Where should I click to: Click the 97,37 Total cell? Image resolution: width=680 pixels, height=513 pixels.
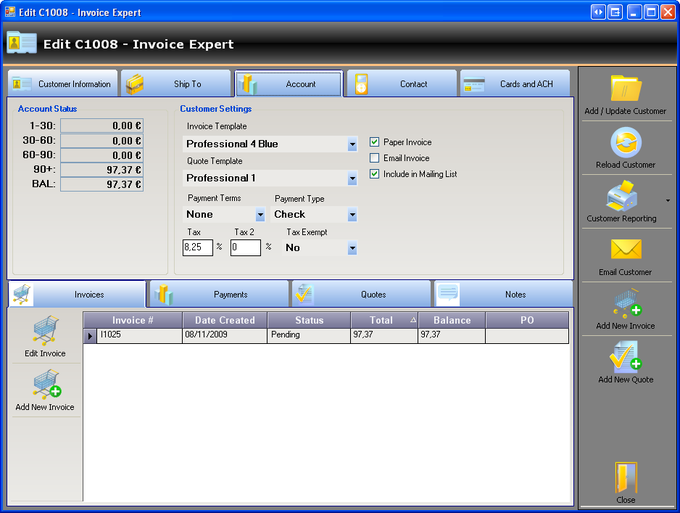pyautogui.click(x=384, y=336)
